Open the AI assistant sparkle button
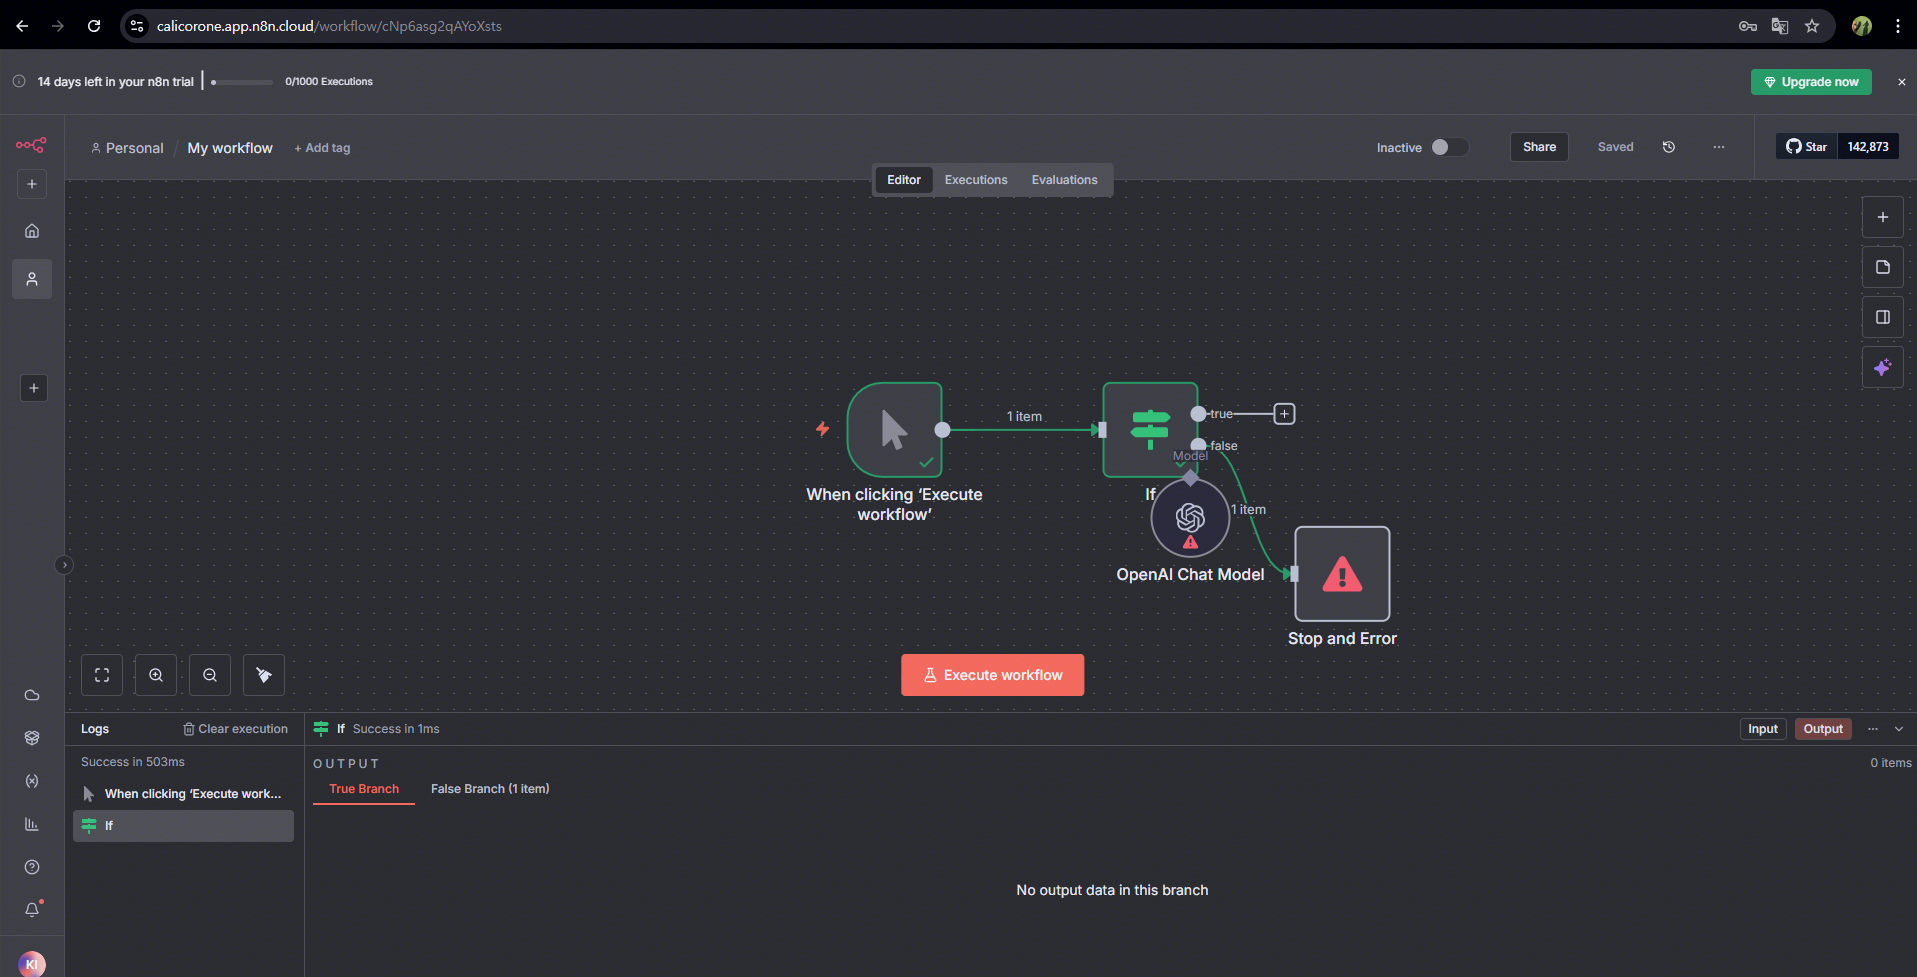 1883,367
